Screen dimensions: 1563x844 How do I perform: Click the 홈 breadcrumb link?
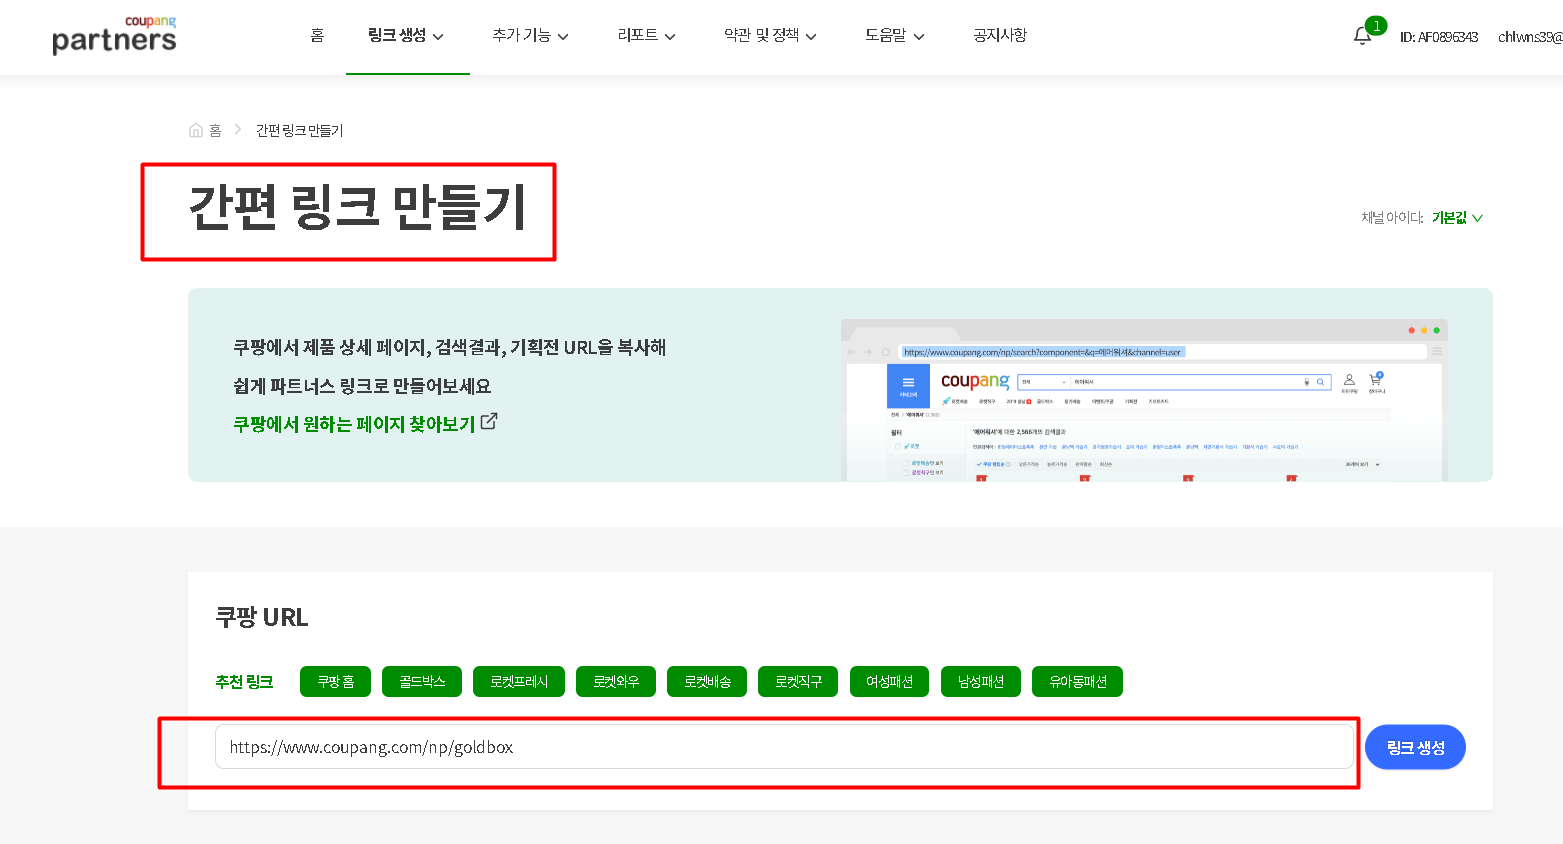tap(215, 130)
